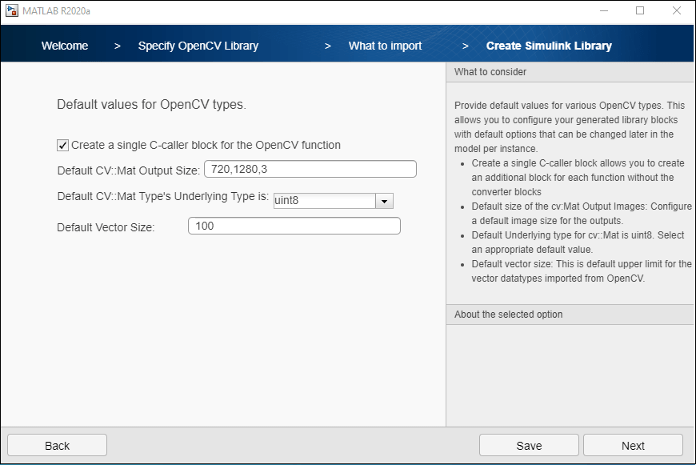Maximize the MATLAB R2020a window
The image size is (696, 465).
[x=640, y=11]
